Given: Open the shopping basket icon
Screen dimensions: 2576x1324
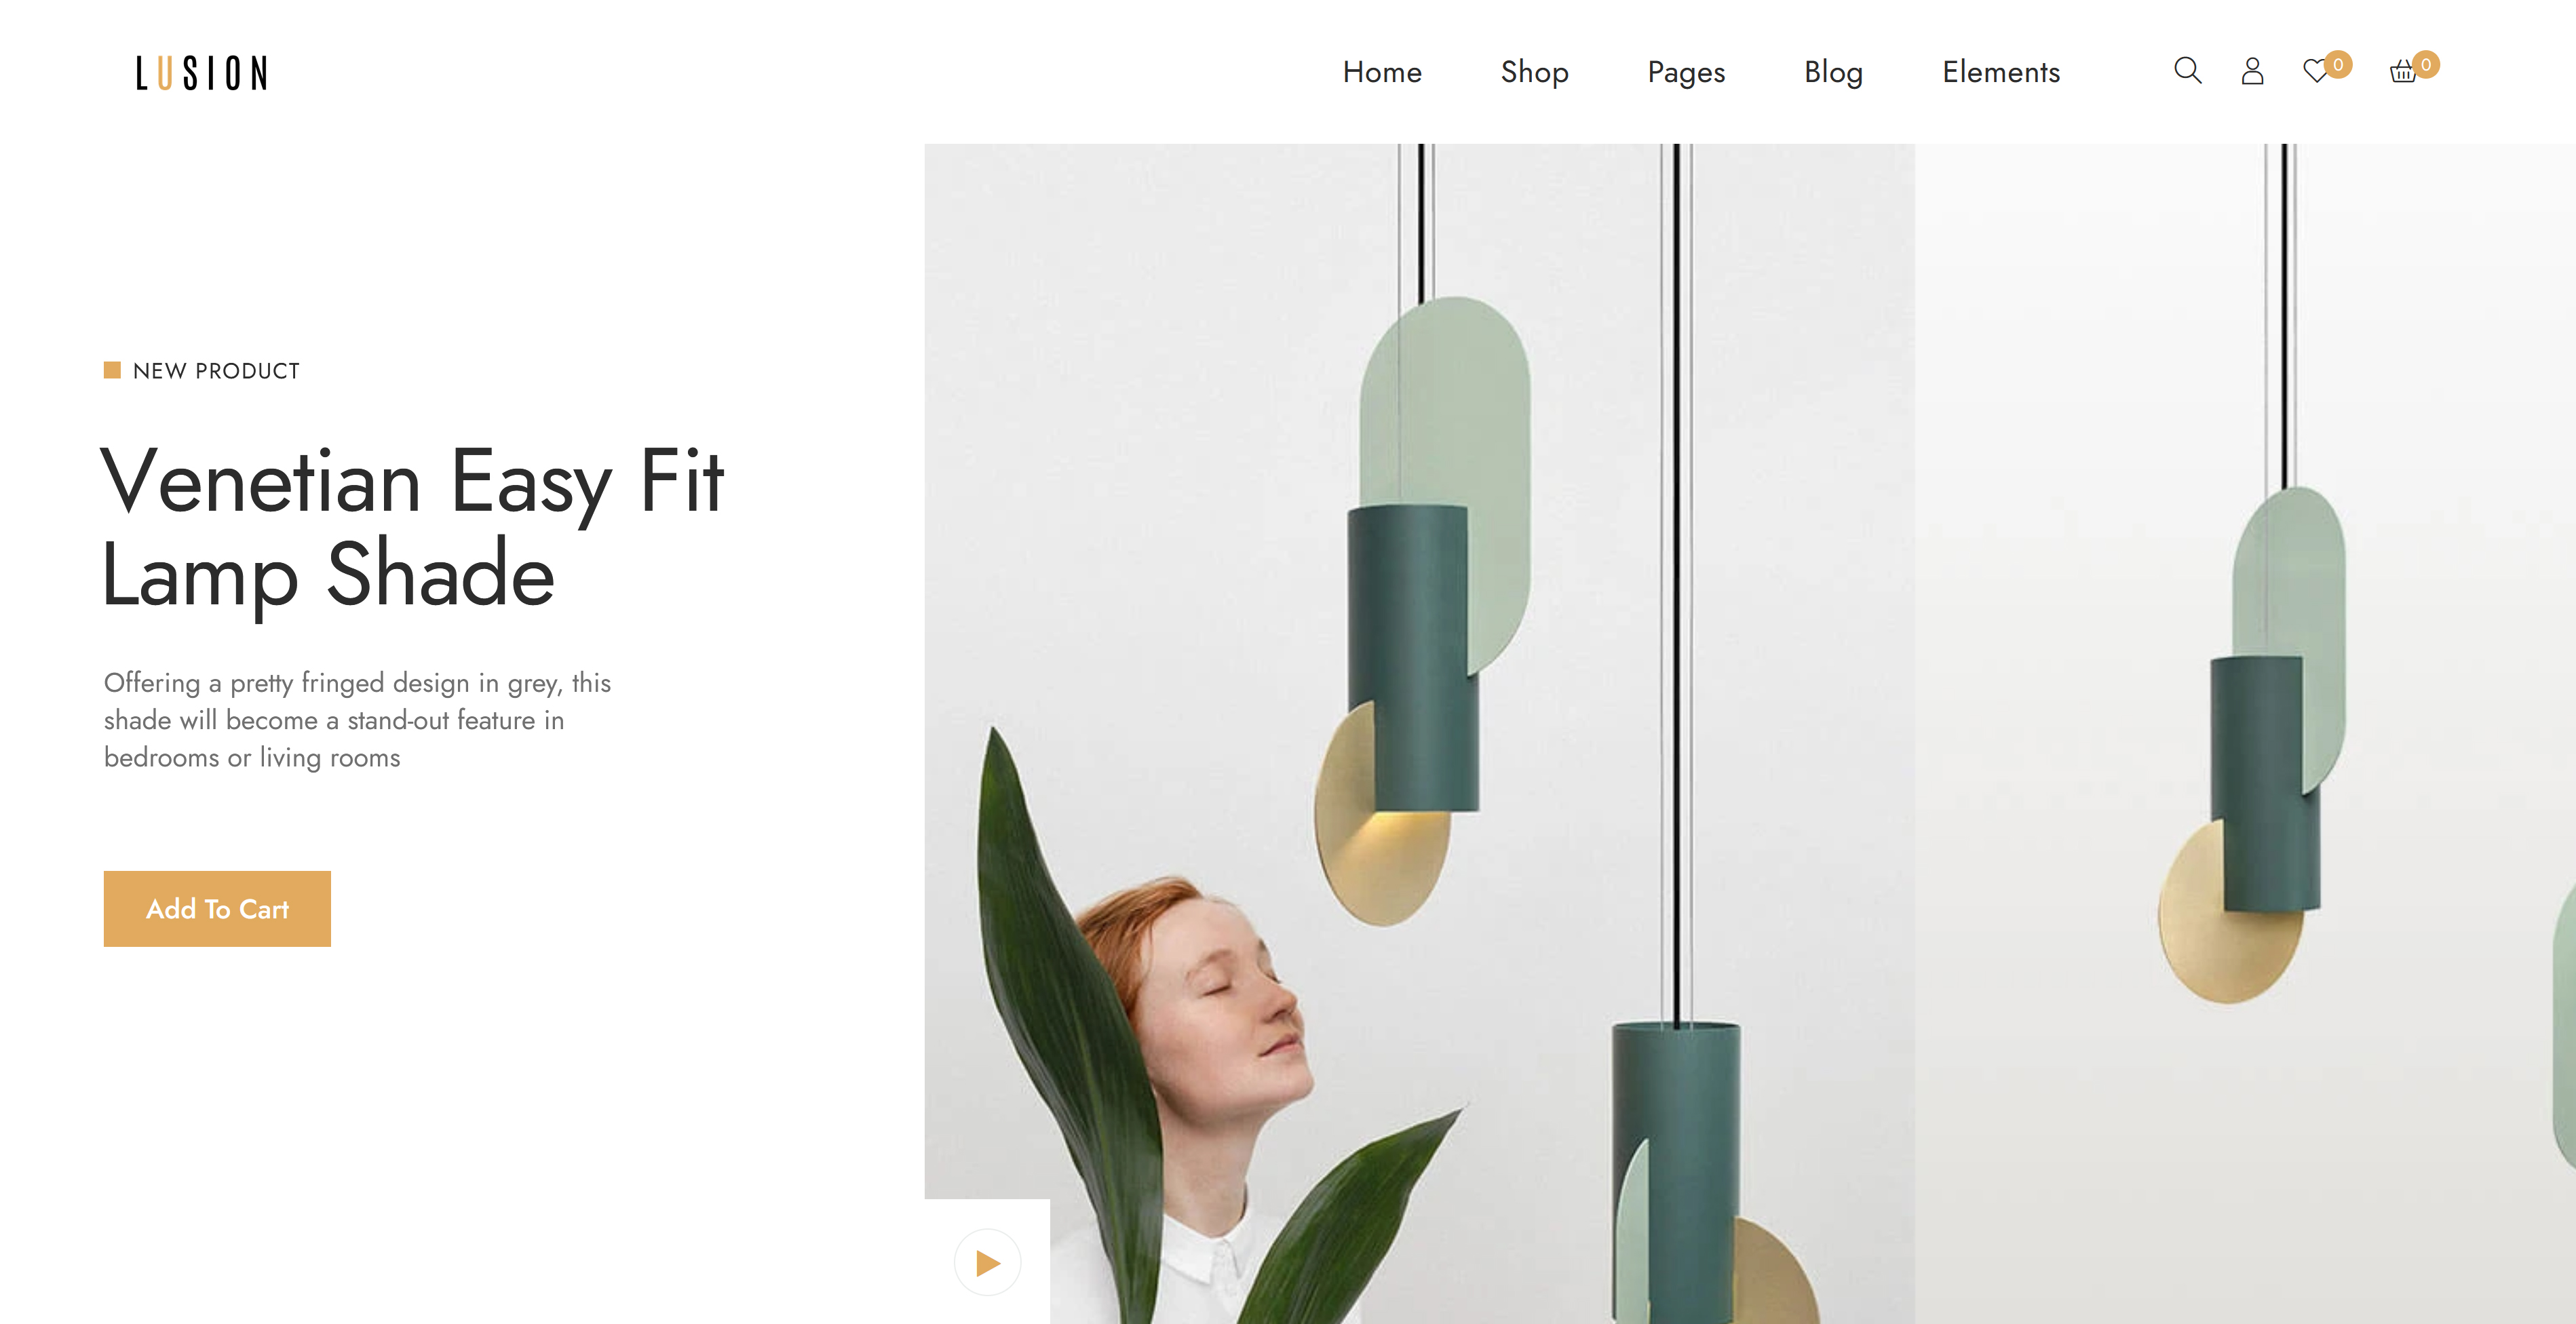Looking at the screenshot, I should (2403, 72).
